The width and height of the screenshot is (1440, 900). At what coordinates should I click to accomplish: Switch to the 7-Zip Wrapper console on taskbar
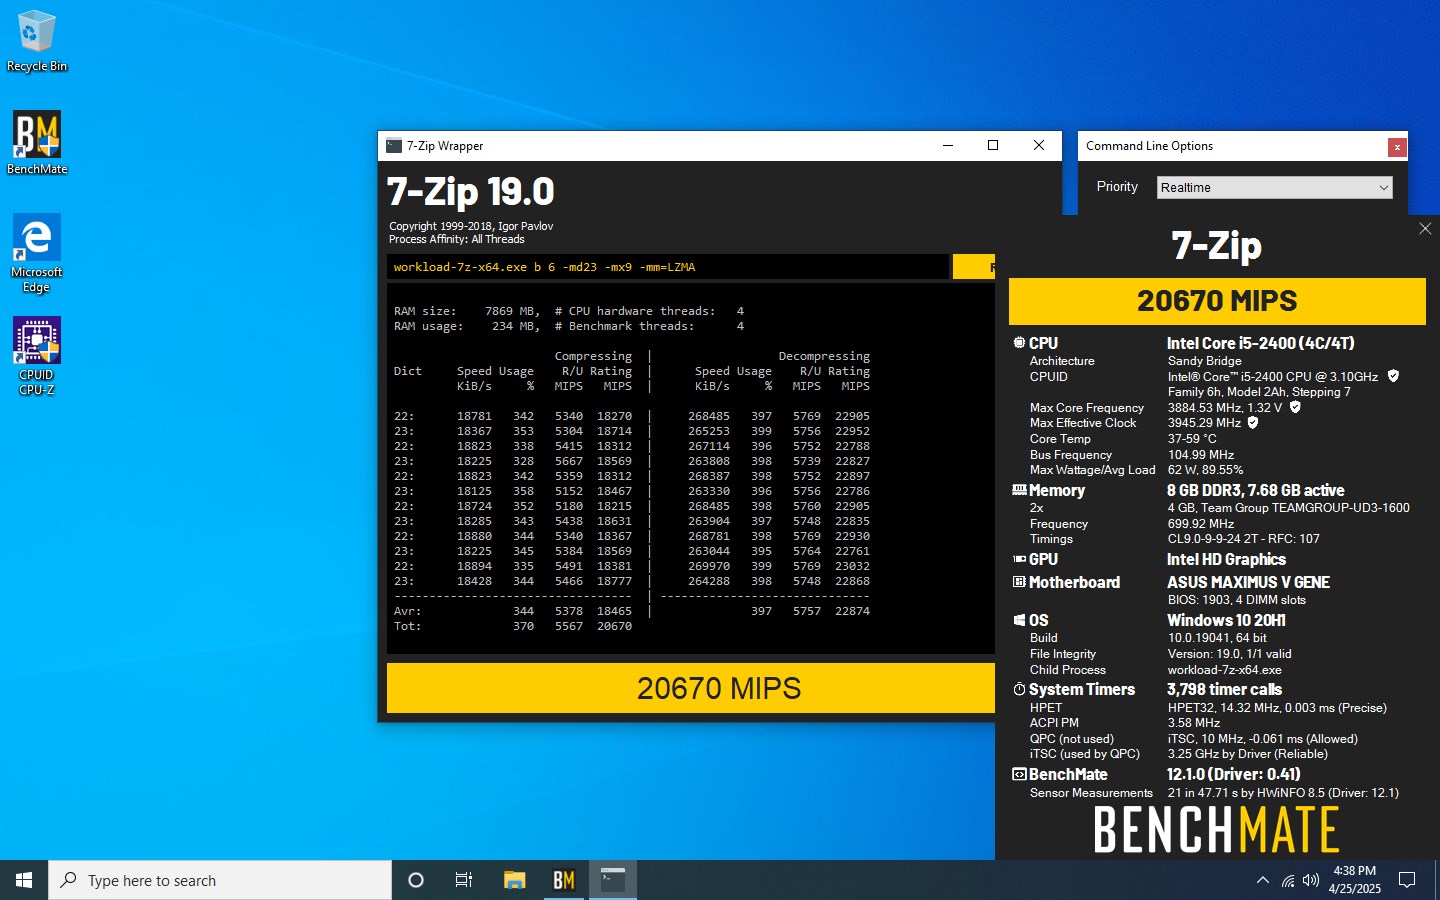[612, 880]
